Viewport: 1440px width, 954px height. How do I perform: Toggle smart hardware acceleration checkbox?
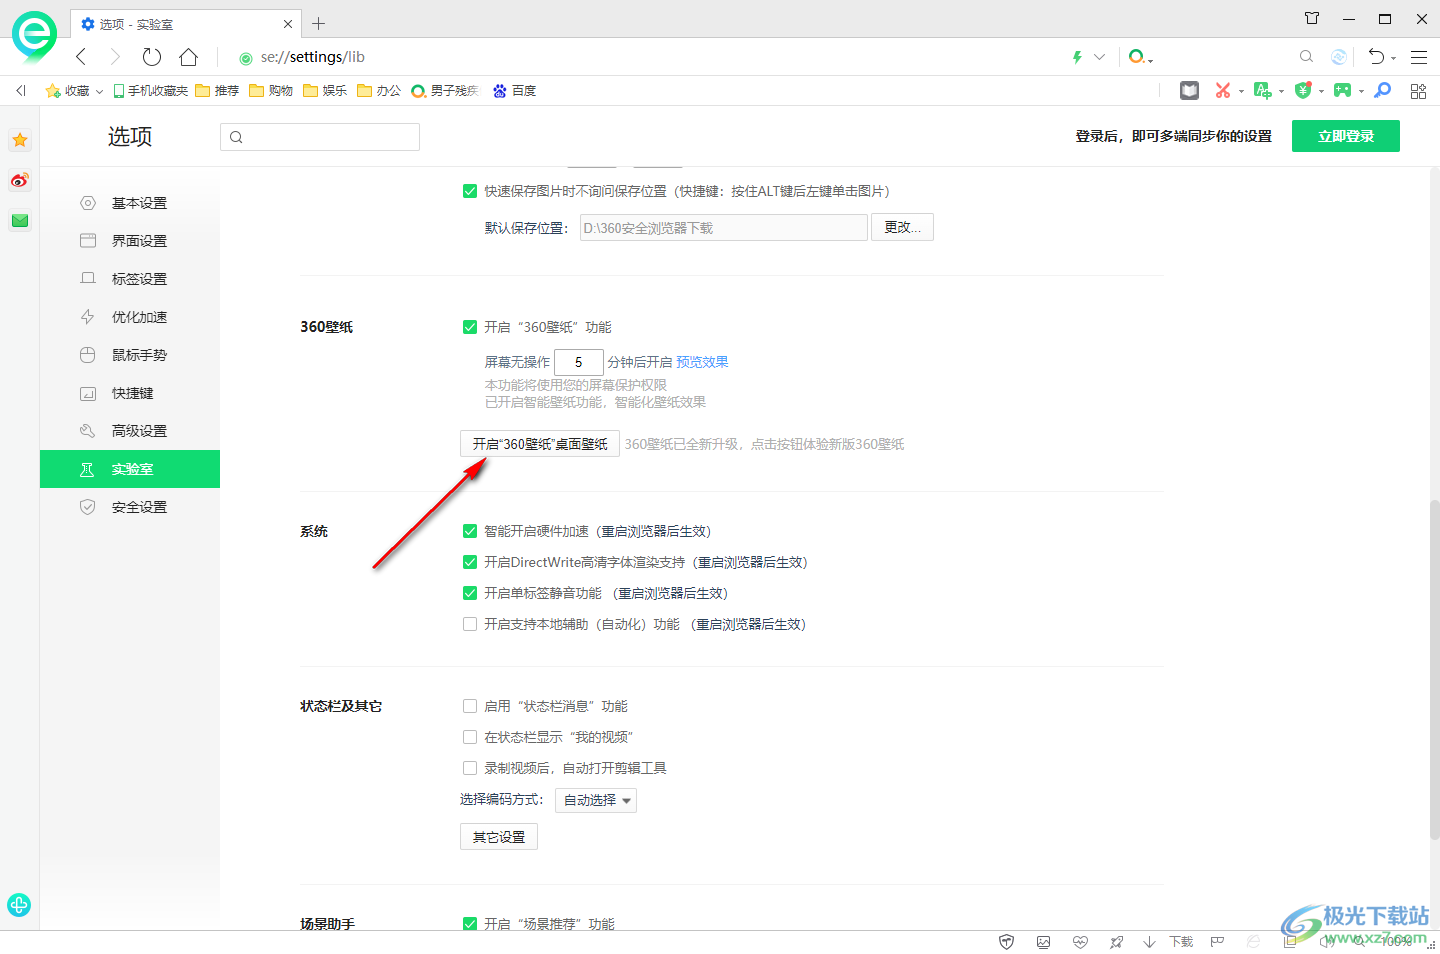point(470,531)
